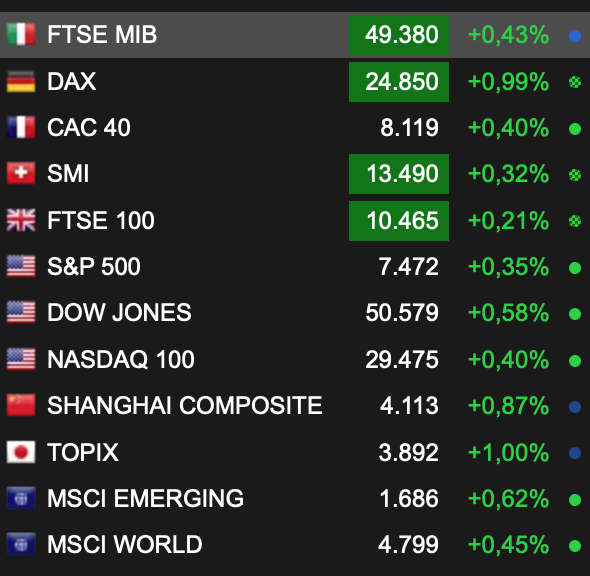Click the dotted status indicator on DAX row
Screen dimensions: 590x576
click(575, 82)
